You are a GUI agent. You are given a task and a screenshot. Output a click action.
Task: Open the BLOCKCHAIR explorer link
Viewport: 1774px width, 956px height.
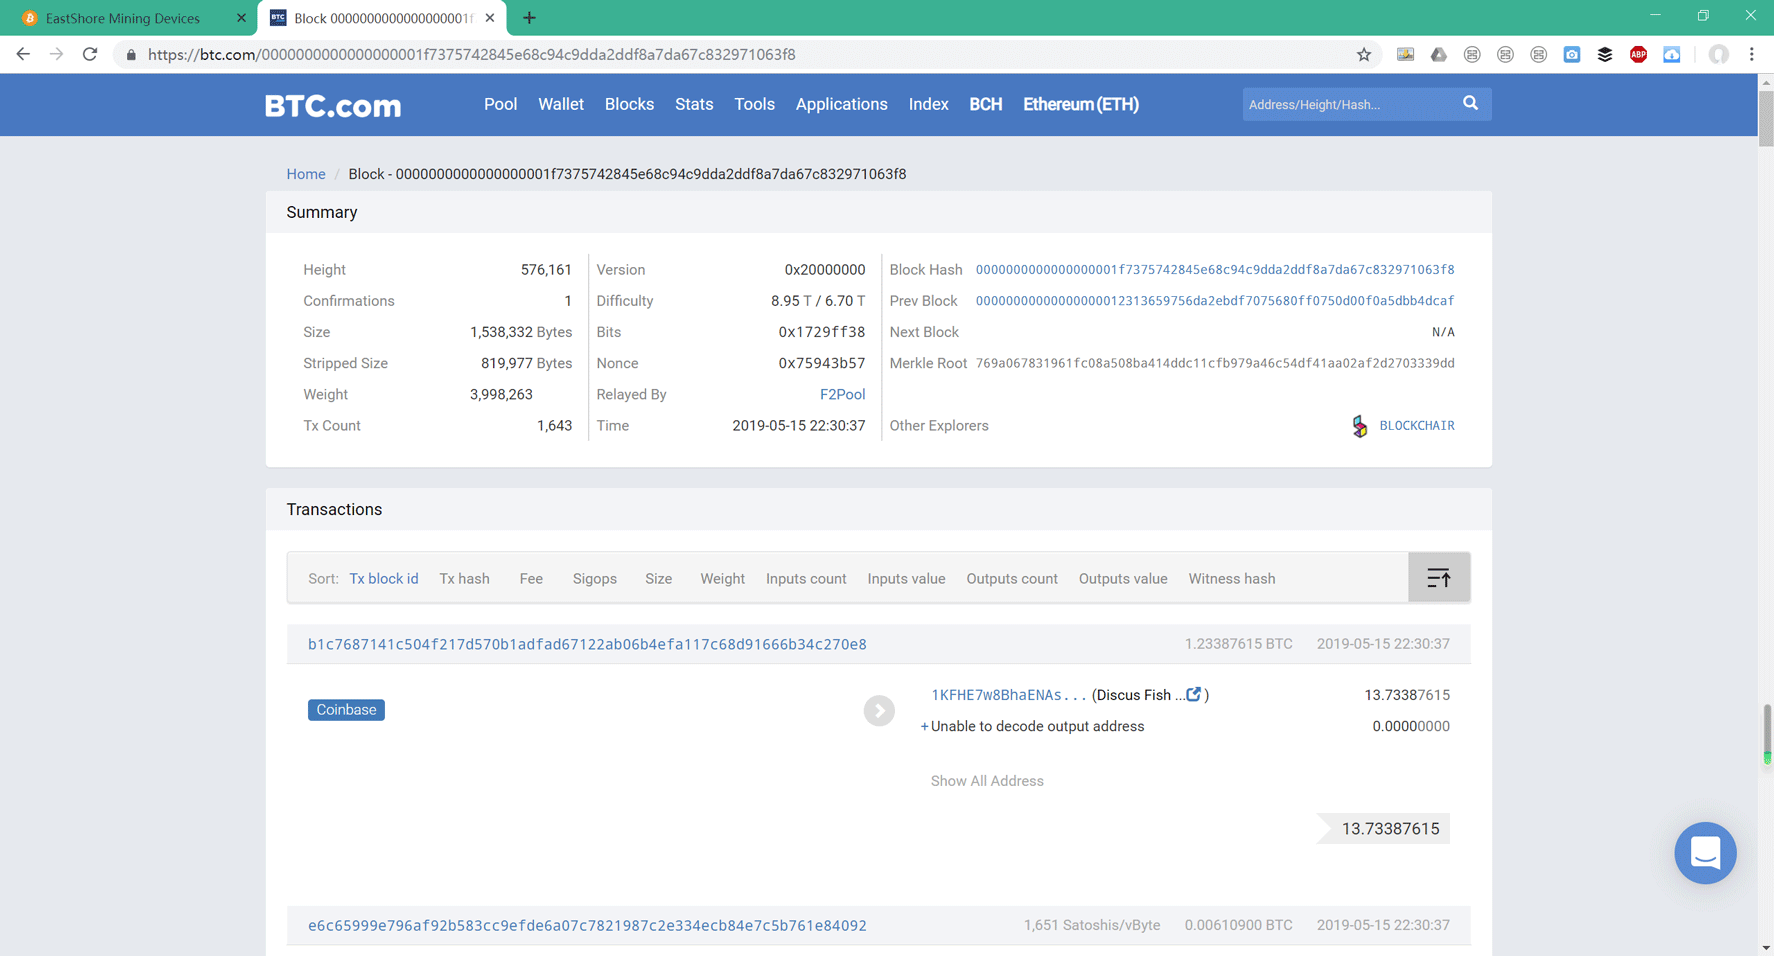point(1417,426)
